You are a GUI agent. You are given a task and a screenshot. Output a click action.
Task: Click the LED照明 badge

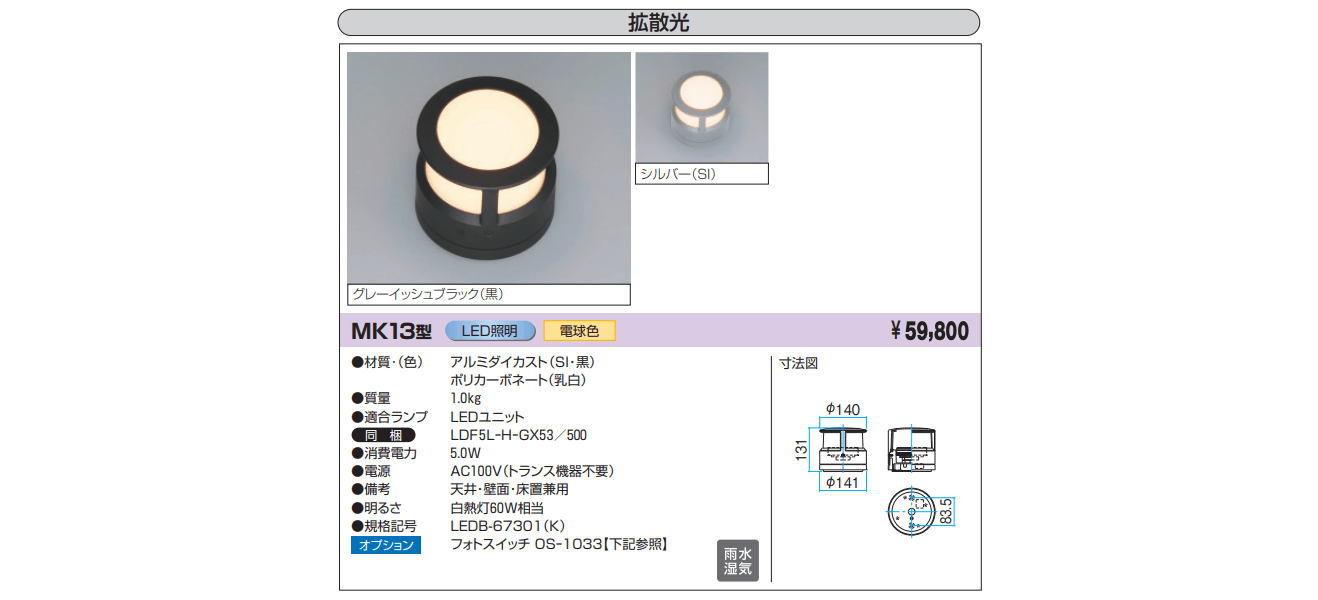489,331
